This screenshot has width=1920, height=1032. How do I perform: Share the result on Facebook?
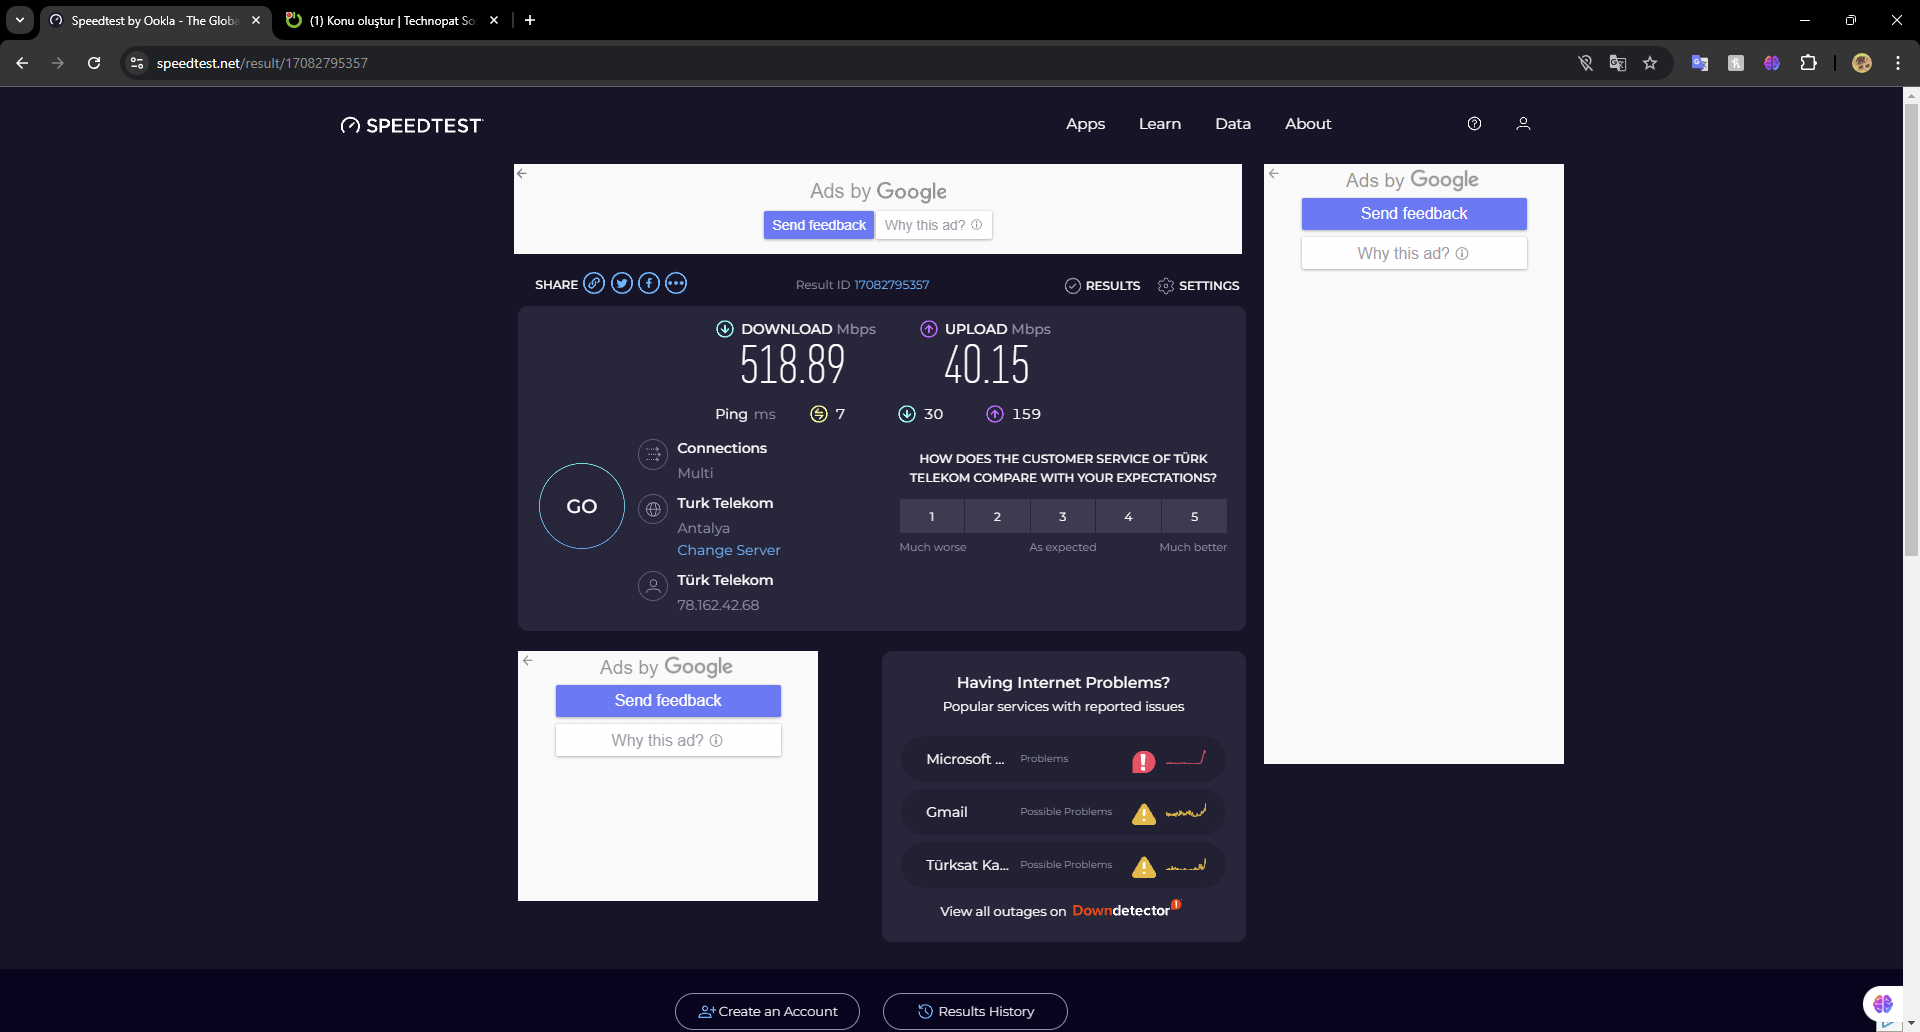(x=649, y=284)
